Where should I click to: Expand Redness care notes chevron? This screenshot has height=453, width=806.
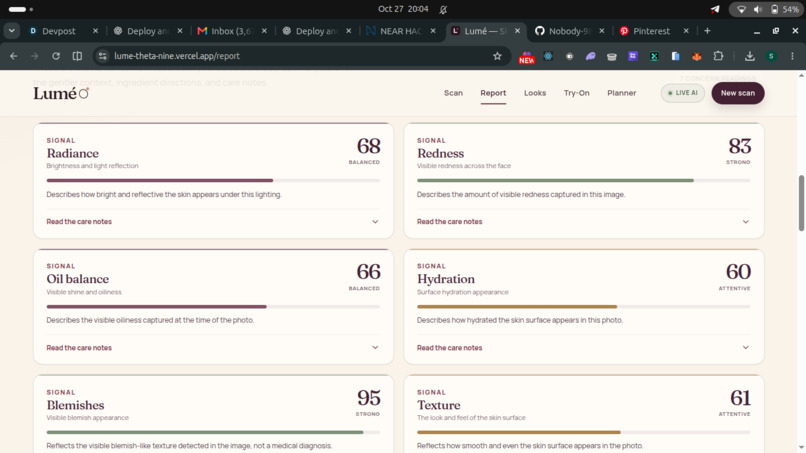745,222
